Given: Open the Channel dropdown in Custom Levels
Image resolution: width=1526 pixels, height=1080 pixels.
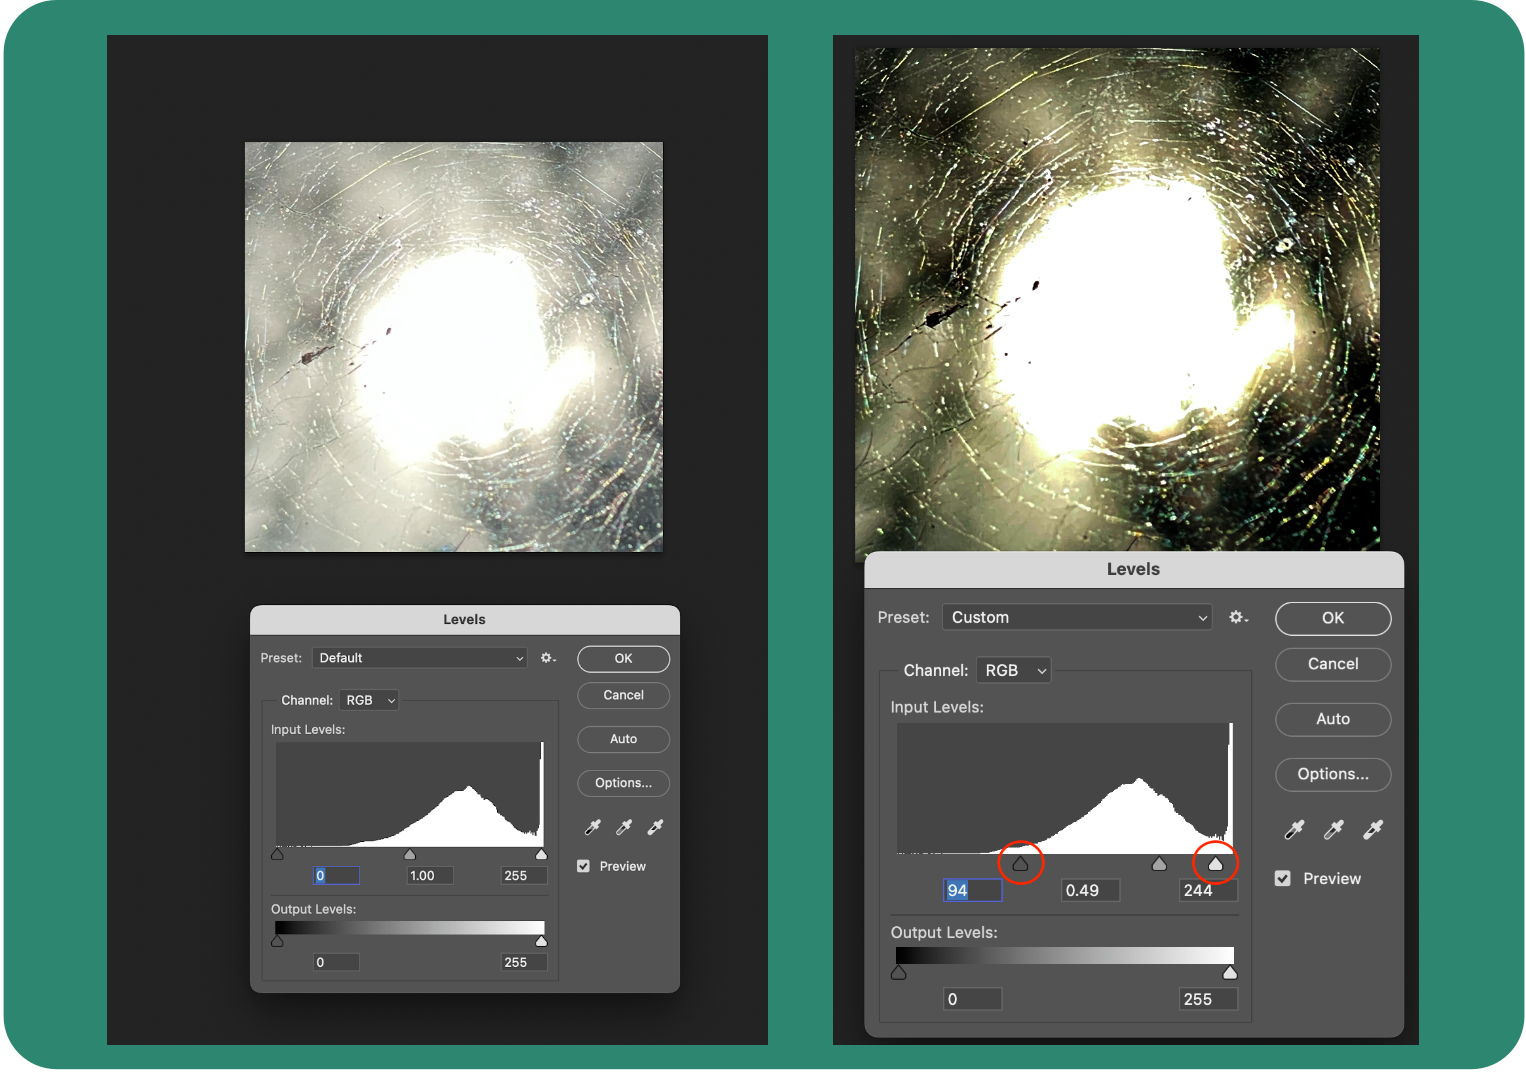Looking at the screenshot, I should pos(1013,669).
